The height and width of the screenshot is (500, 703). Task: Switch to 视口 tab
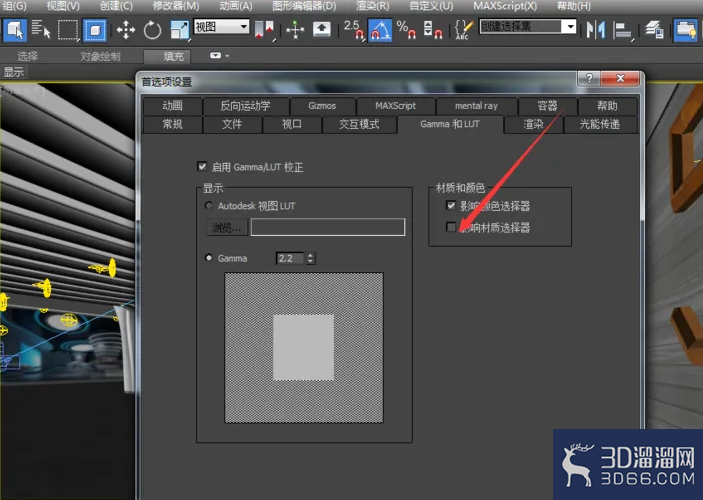click(292, 124)
